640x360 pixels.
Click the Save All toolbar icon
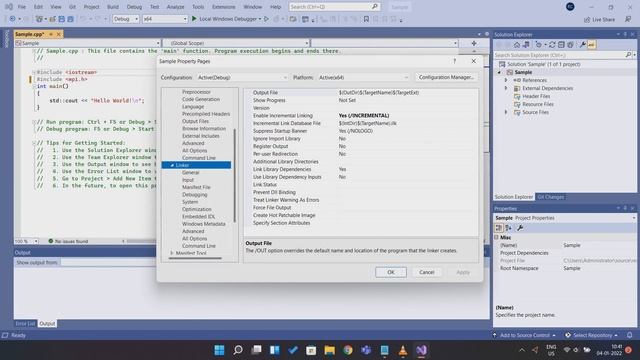(x=70, y=19)
